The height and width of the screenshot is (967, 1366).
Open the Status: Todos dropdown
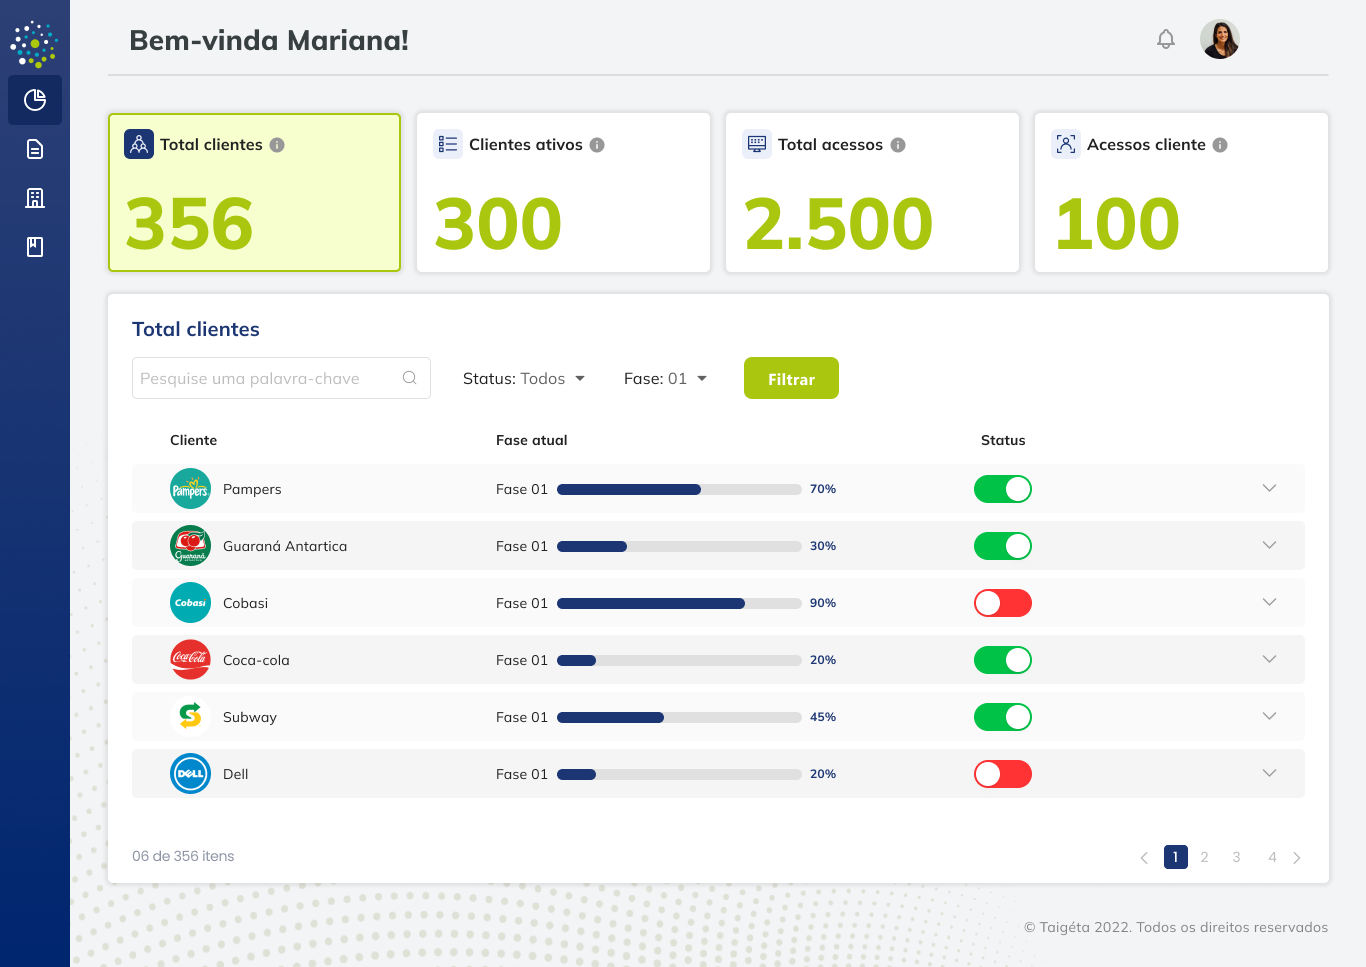523,379
